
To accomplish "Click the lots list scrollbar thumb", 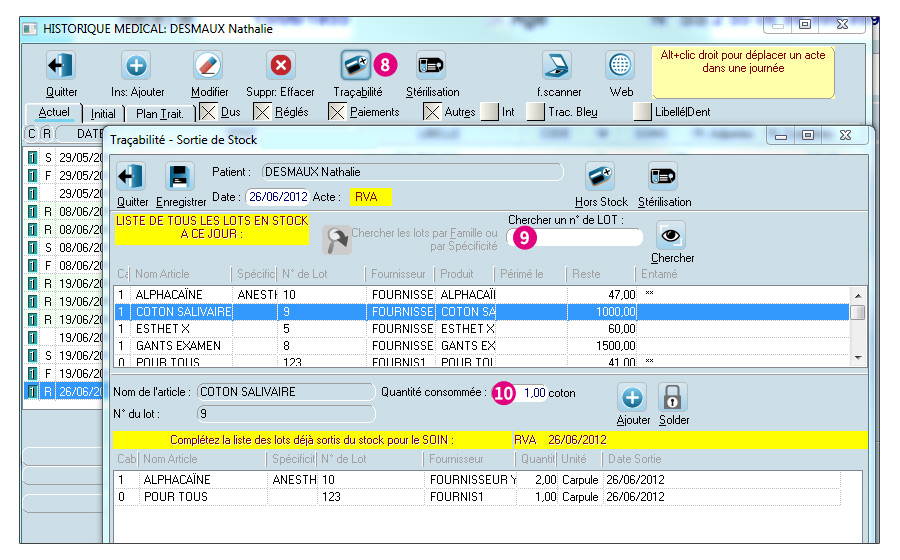I will click(858, 313).
